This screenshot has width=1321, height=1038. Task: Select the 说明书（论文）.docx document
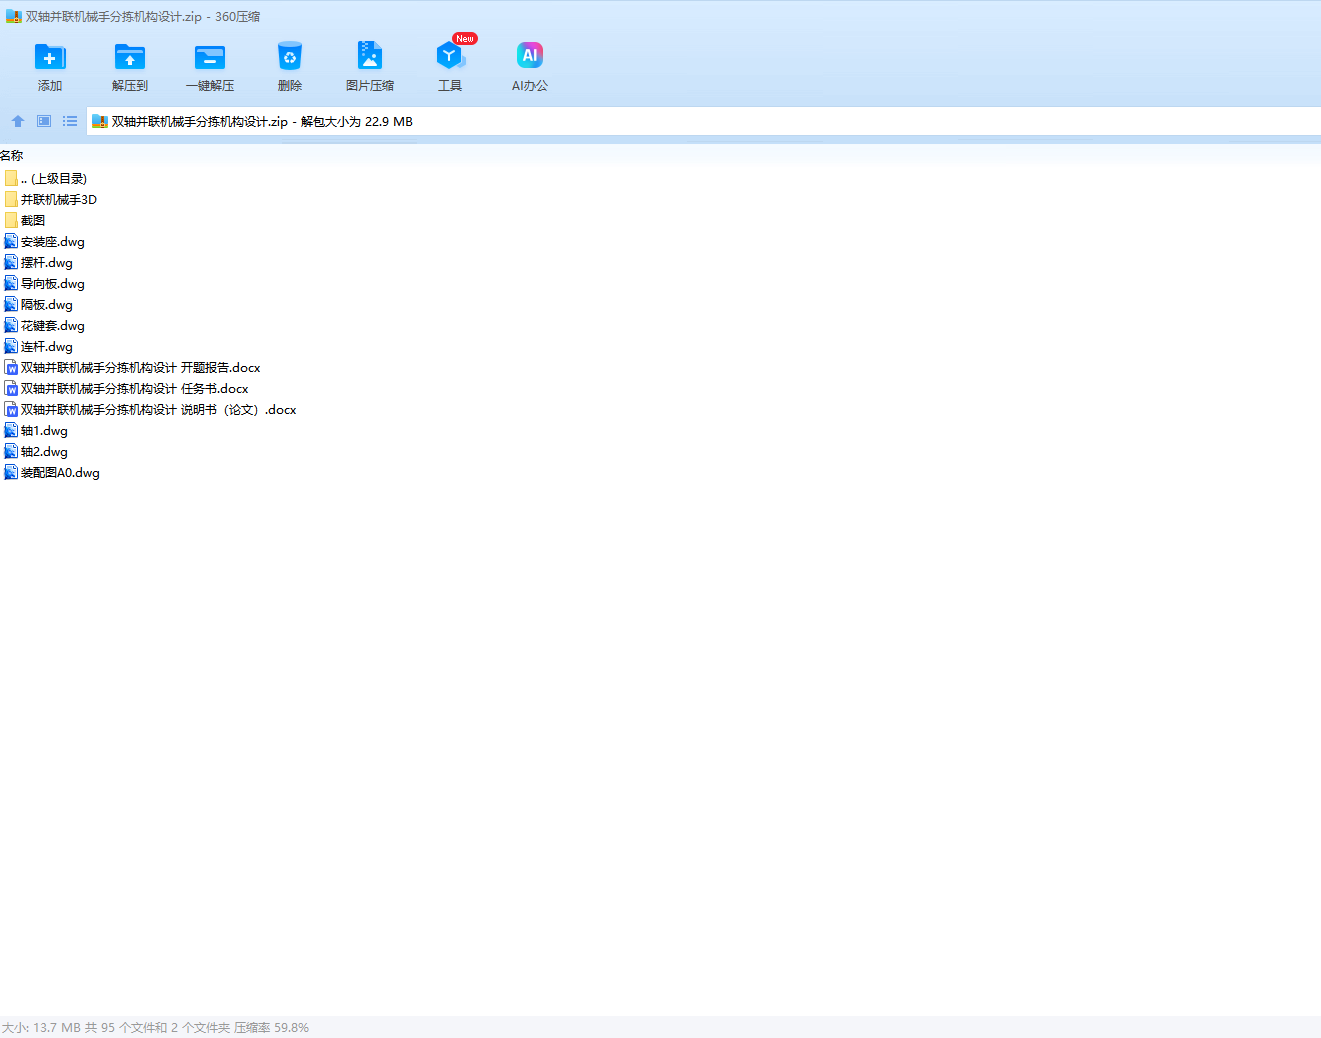pos(151,409)
